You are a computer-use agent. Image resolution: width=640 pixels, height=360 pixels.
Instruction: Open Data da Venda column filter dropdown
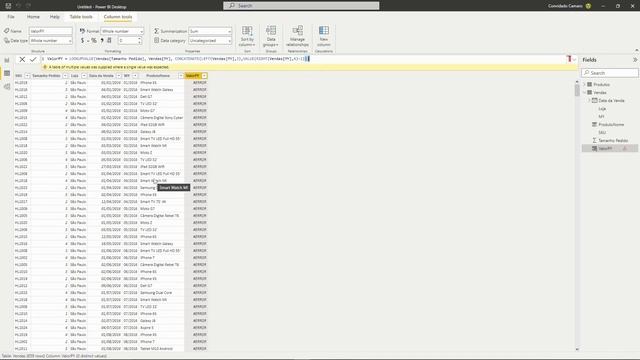pos(119,76)
